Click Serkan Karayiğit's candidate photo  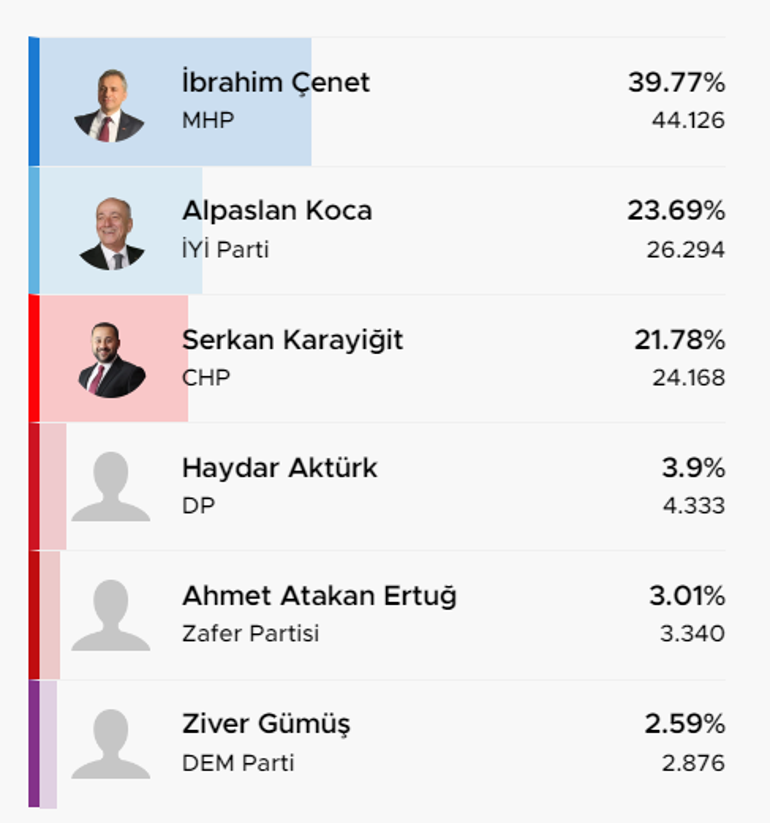tap(111, 360)
